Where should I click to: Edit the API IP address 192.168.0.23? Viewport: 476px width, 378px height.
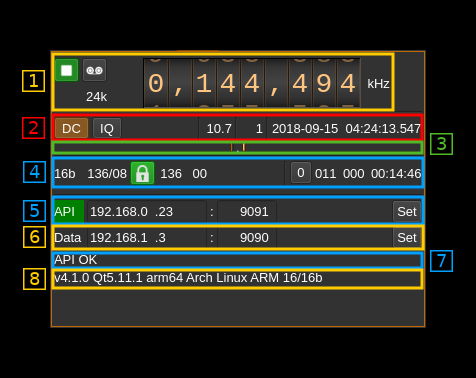point(147,211)
